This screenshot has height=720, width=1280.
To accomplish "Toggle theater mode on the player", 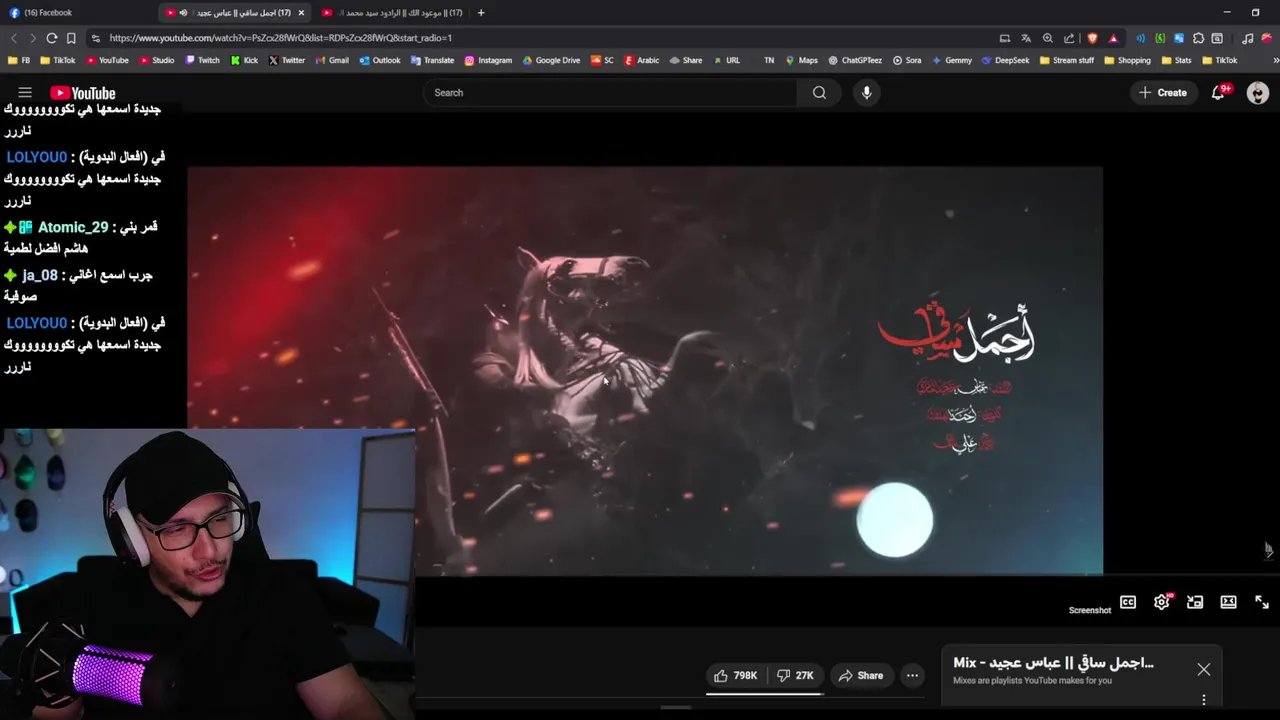I will tap(1228, 602).
